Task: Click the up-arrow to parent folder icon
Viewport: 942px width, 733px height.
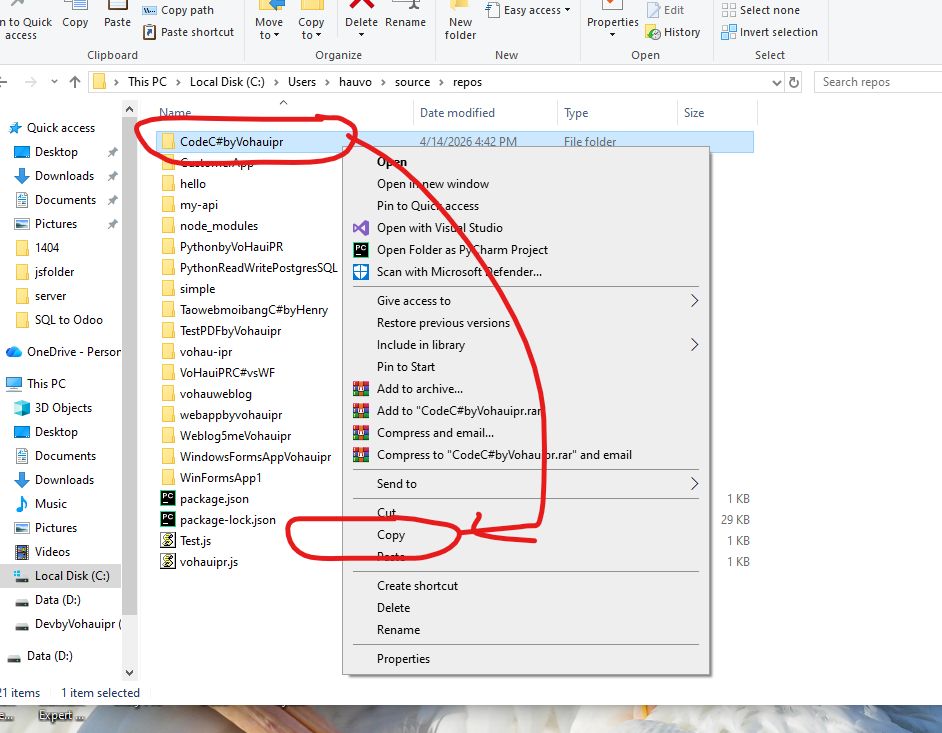Action: pyautogui.click(x=76, y=82)
